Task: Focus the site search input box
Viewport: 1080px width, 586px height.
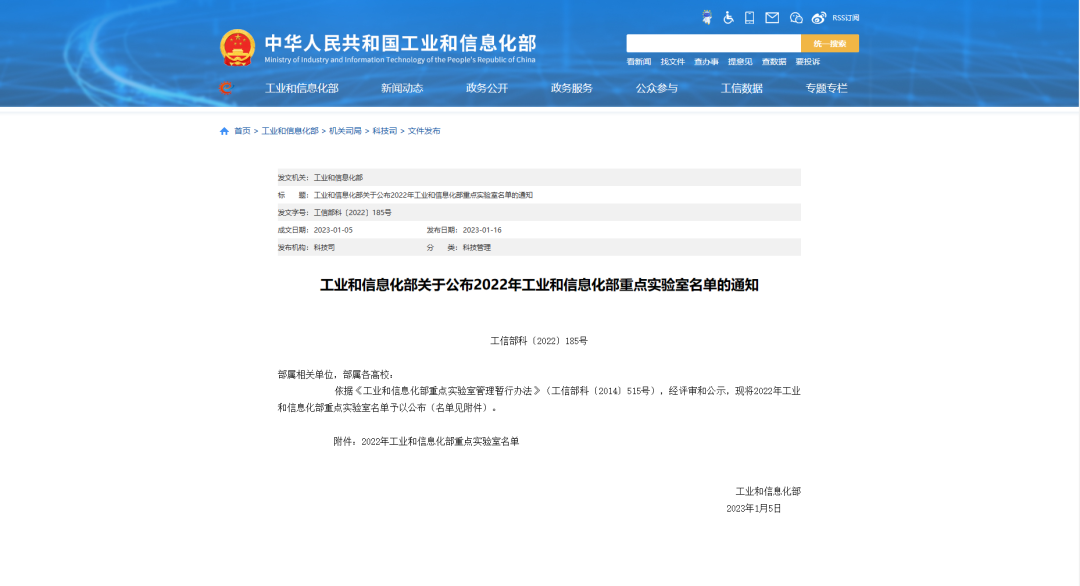Action: [x=714, y=43]
